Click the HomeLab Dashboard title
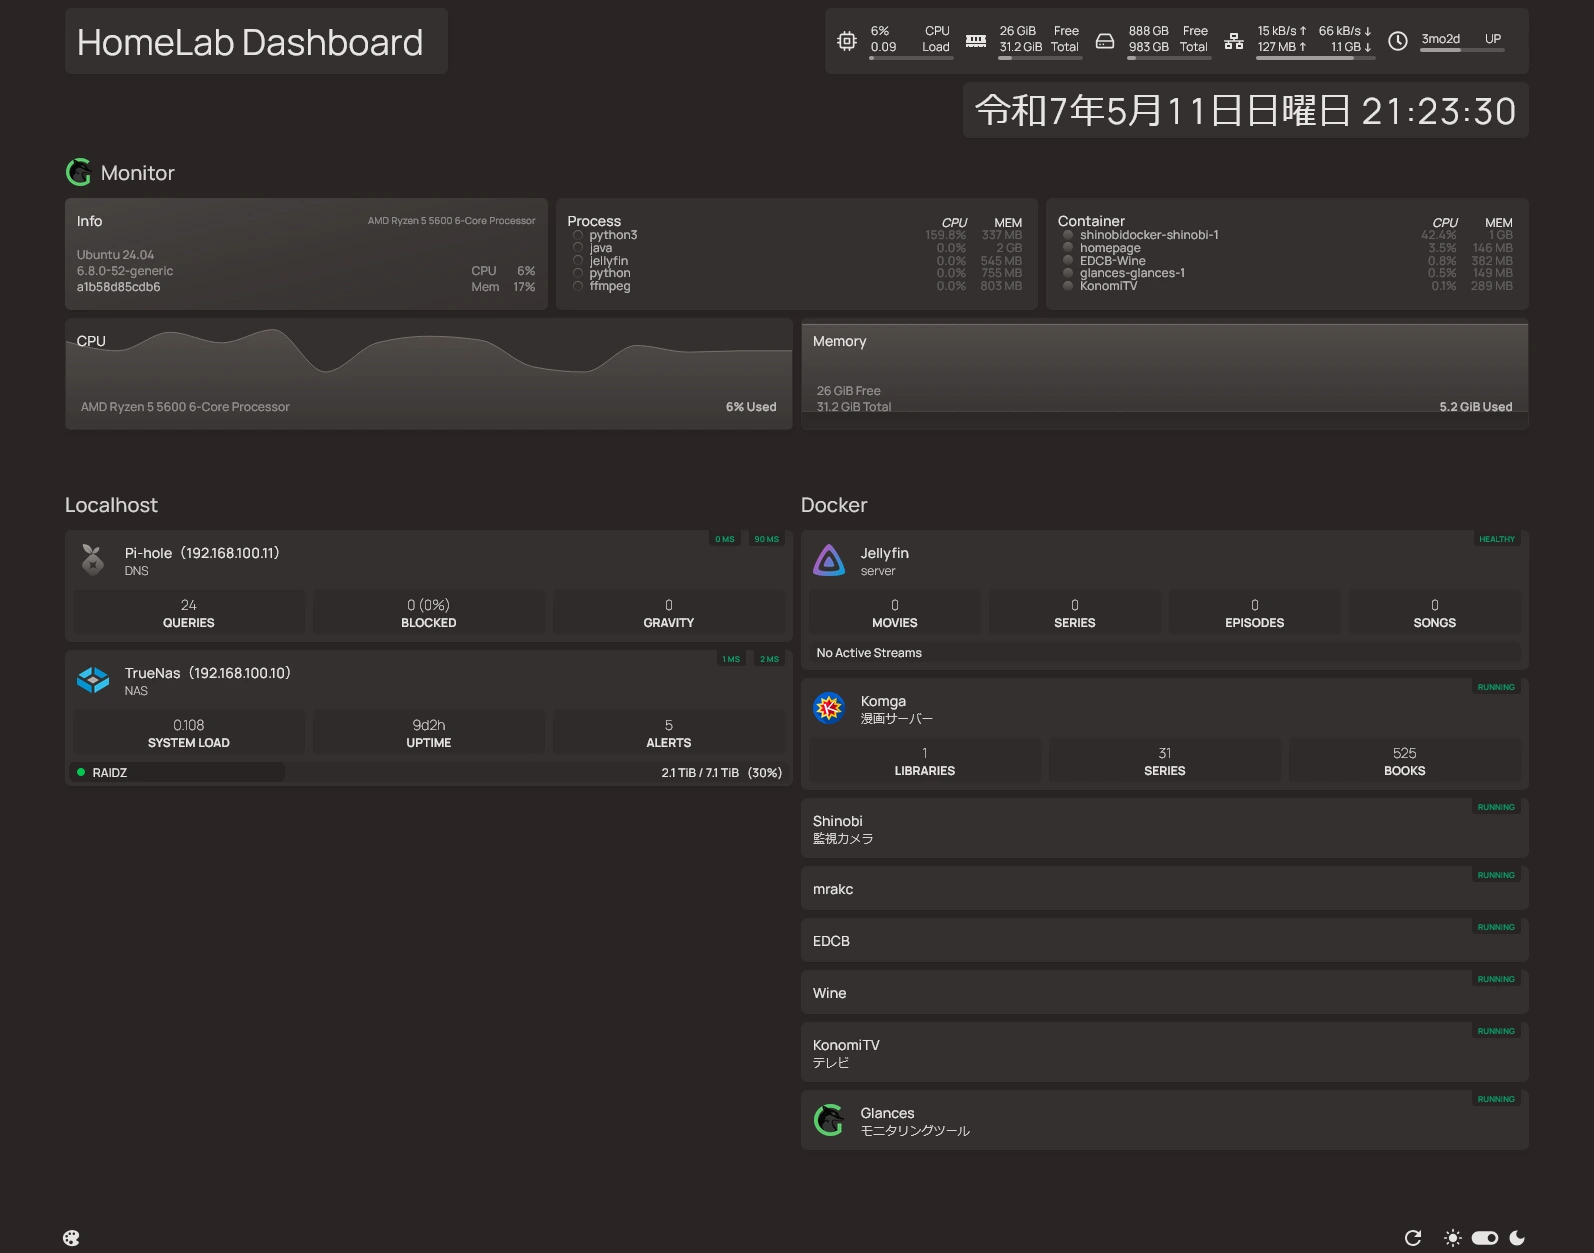 [250, 42]
